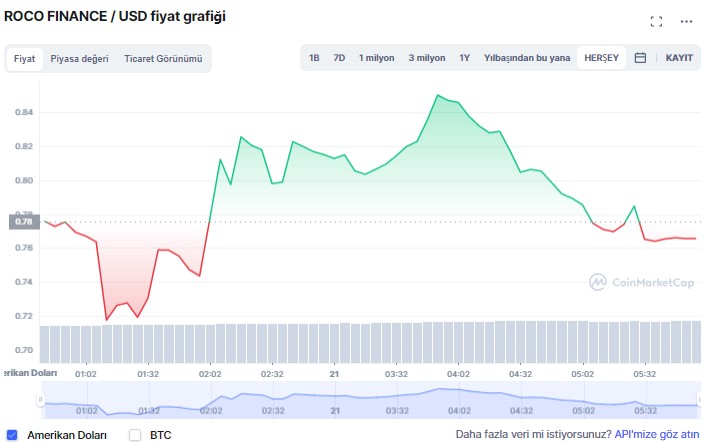Click the 02:02 main axis label
The width and height of the screenshot is (706, 442).
click(x=210, y=374)
